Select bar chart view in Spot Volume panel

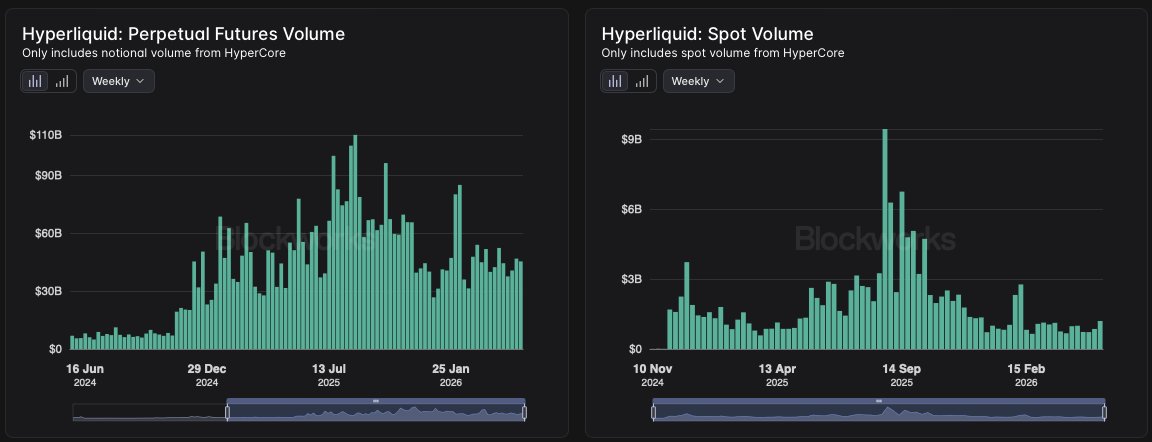[615, 81]
